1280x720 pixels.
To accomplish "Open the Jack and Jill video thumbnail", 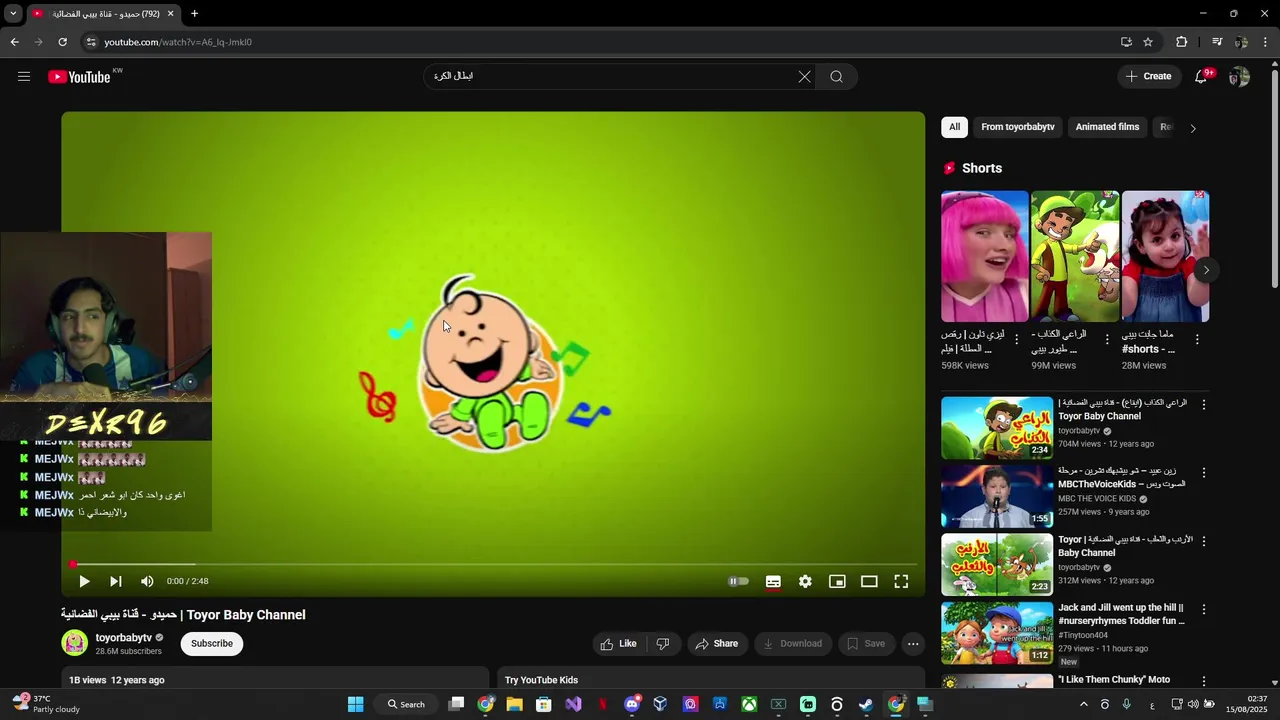I will pos(997,632).
